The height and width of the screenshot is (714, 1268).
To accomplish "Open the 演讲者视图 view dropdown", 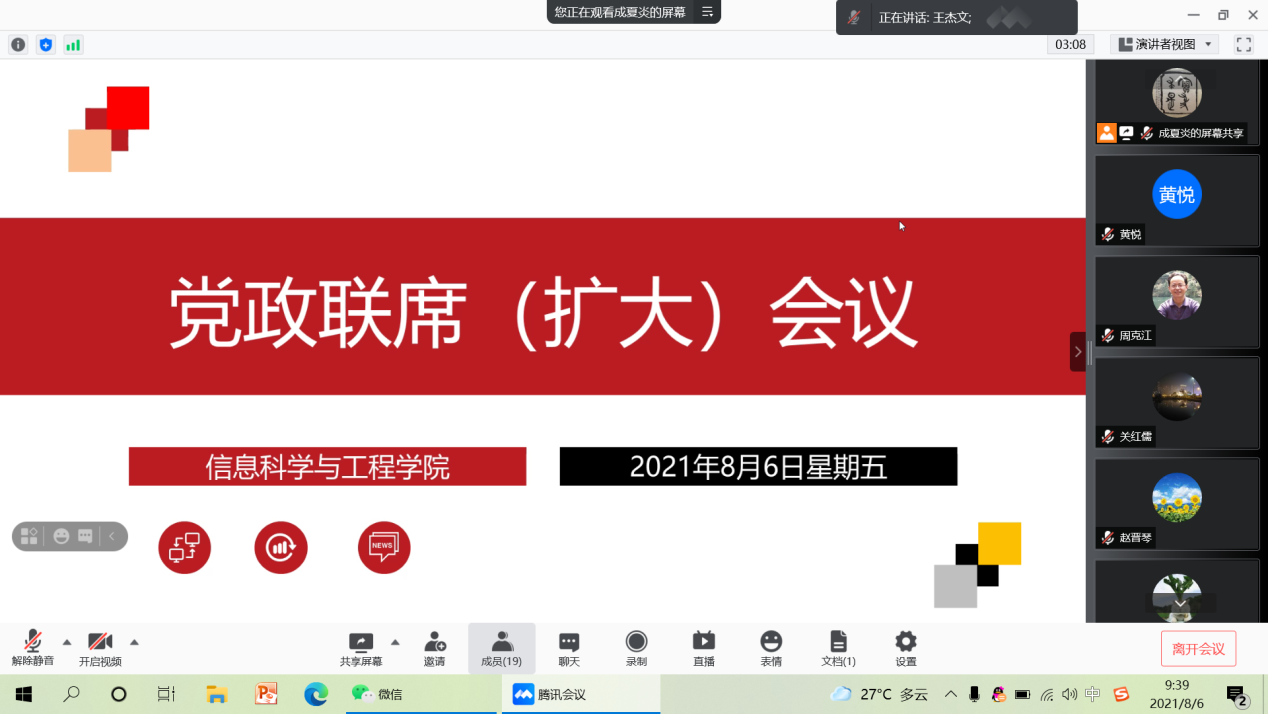I will pyautogui.click(x=1165, y=45).
